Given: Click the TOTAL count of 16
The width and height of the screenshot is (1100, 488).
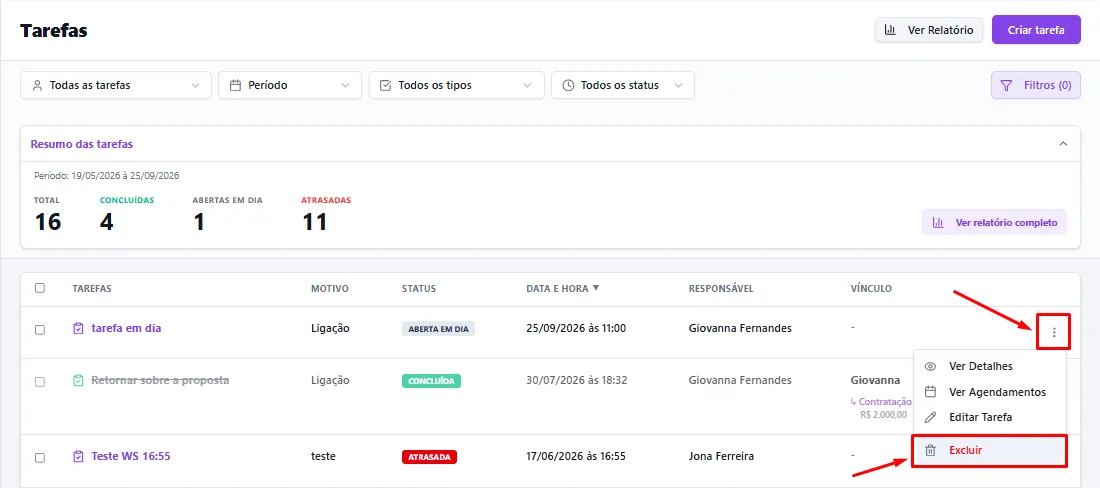Looking at the screenshot, I should point(48,222).
